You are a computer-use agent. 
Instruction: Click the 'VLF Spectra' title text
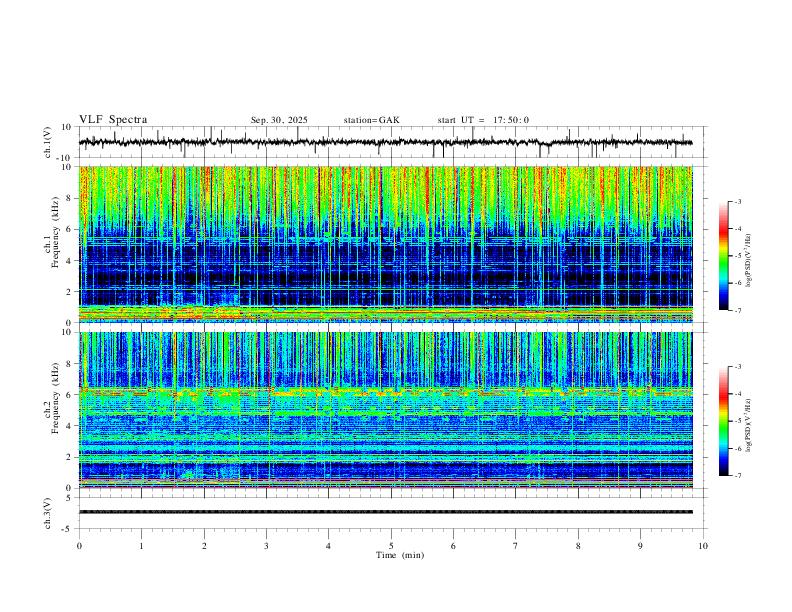(x=113, y=120)
